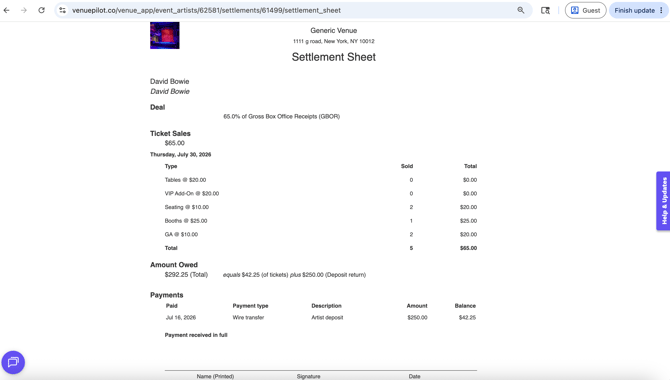The height and width of the screenshot is (380, 670).
Task: Select the $292.25 (Total) amount
Action: coord(186,275)
